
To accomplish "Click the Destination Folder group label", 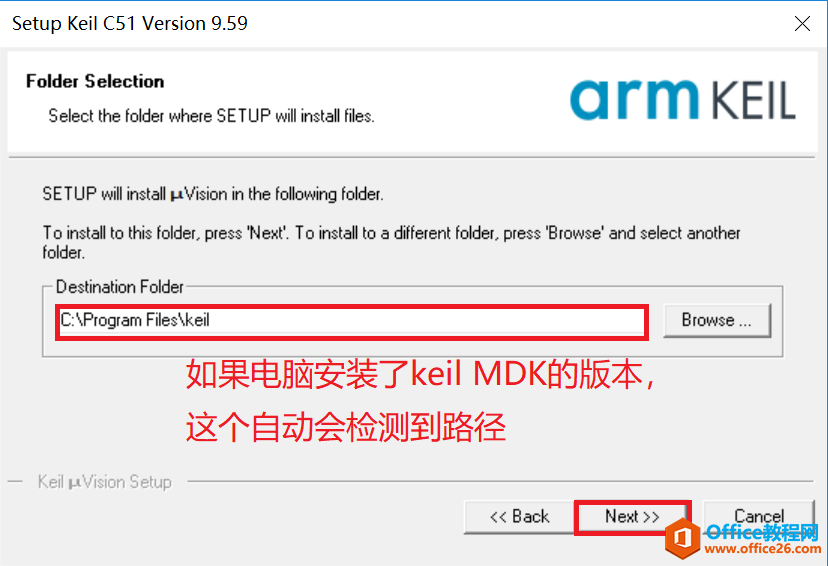I will pyautogui.click(x=120, y=287).
